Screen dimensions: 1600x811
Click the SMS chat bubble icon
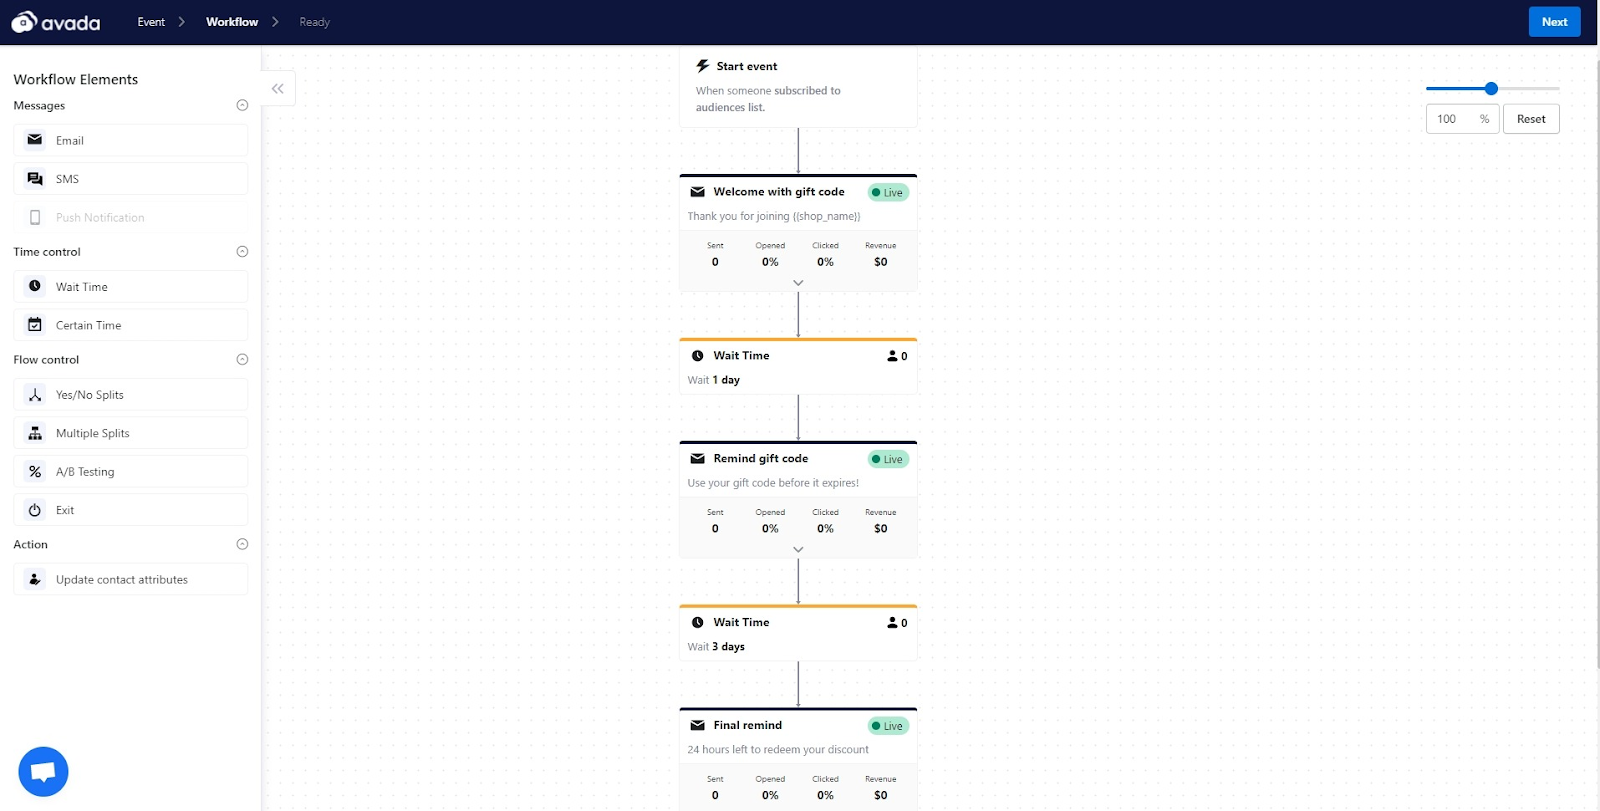pyautogui.click(x=35, y=179)
